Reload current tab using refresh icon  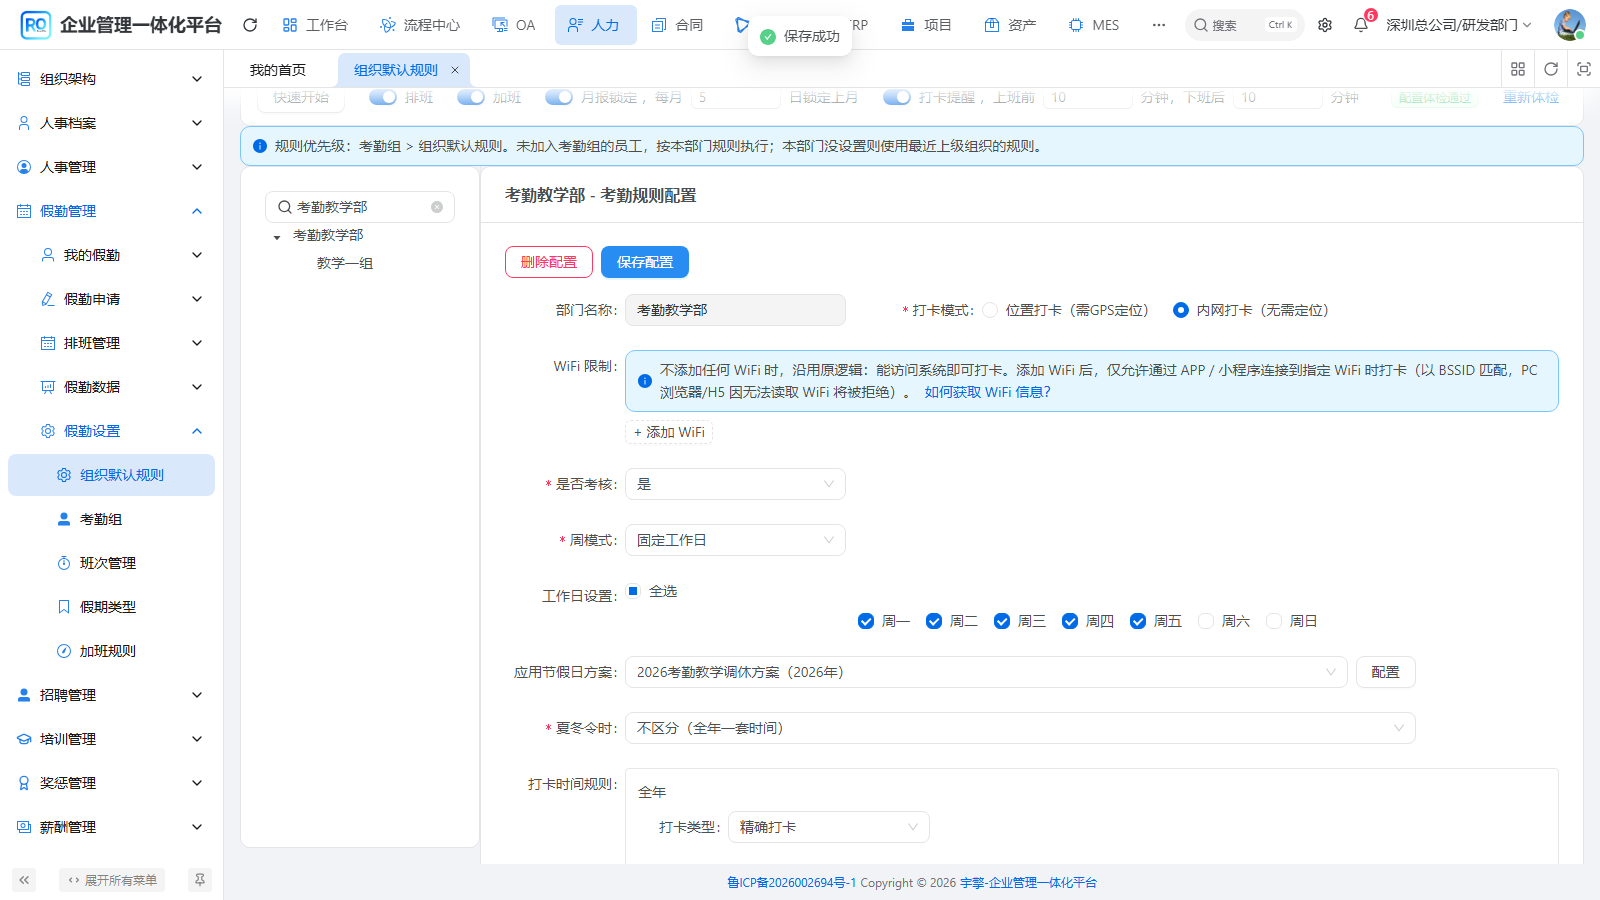point(1551,69)
